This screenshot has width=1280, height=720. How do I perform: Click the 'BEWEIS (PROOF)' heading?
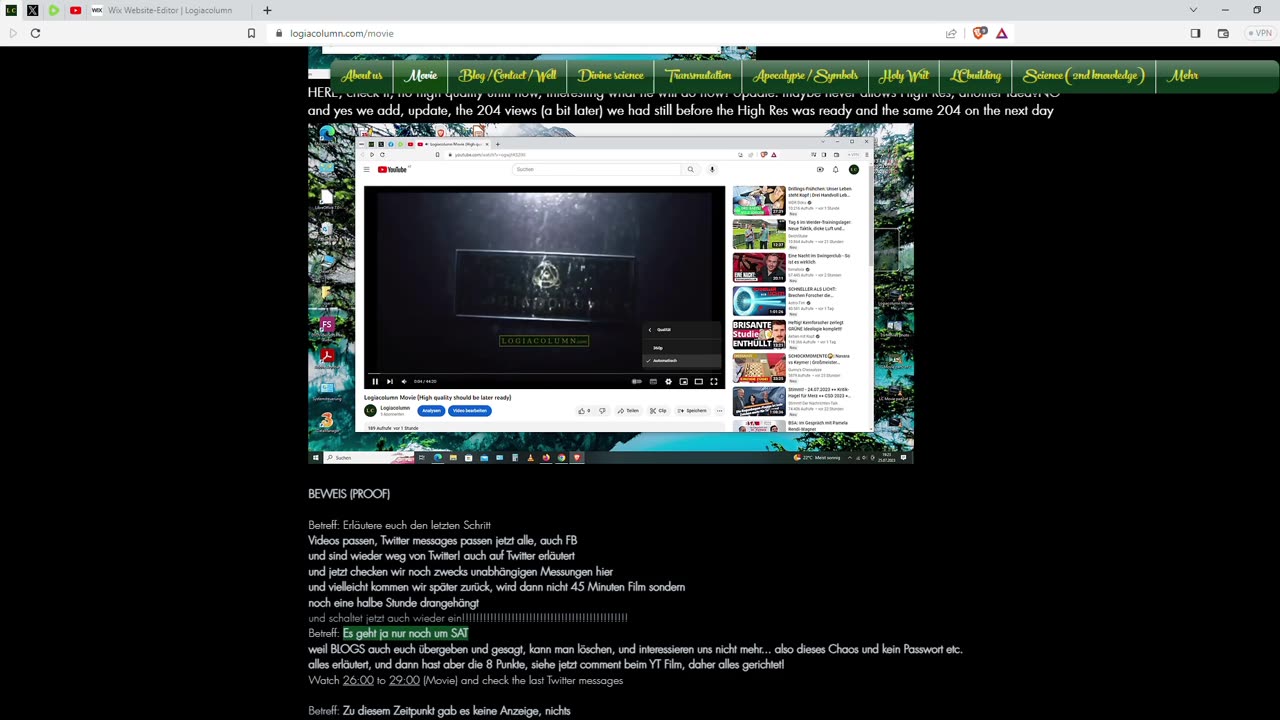click(349, 494)
